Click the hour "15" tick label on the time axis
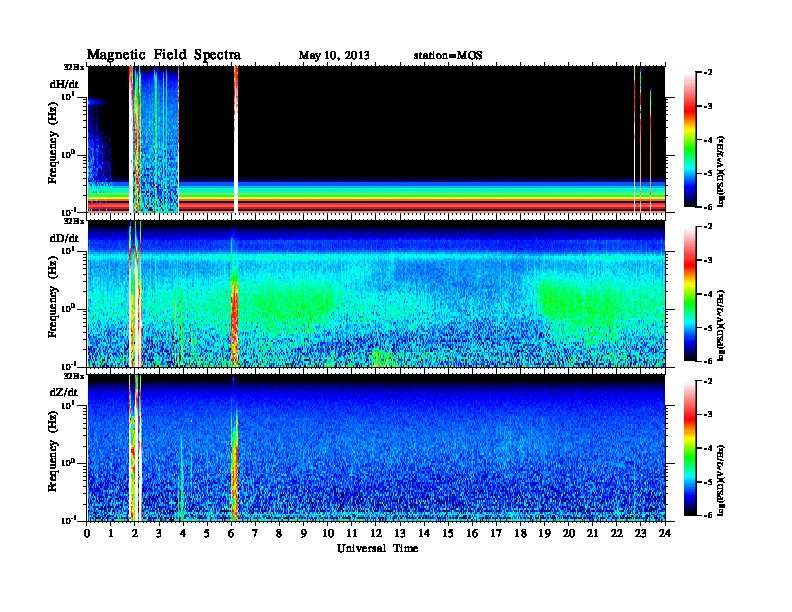The image size is (792, 612). click(x=448, y=533)
